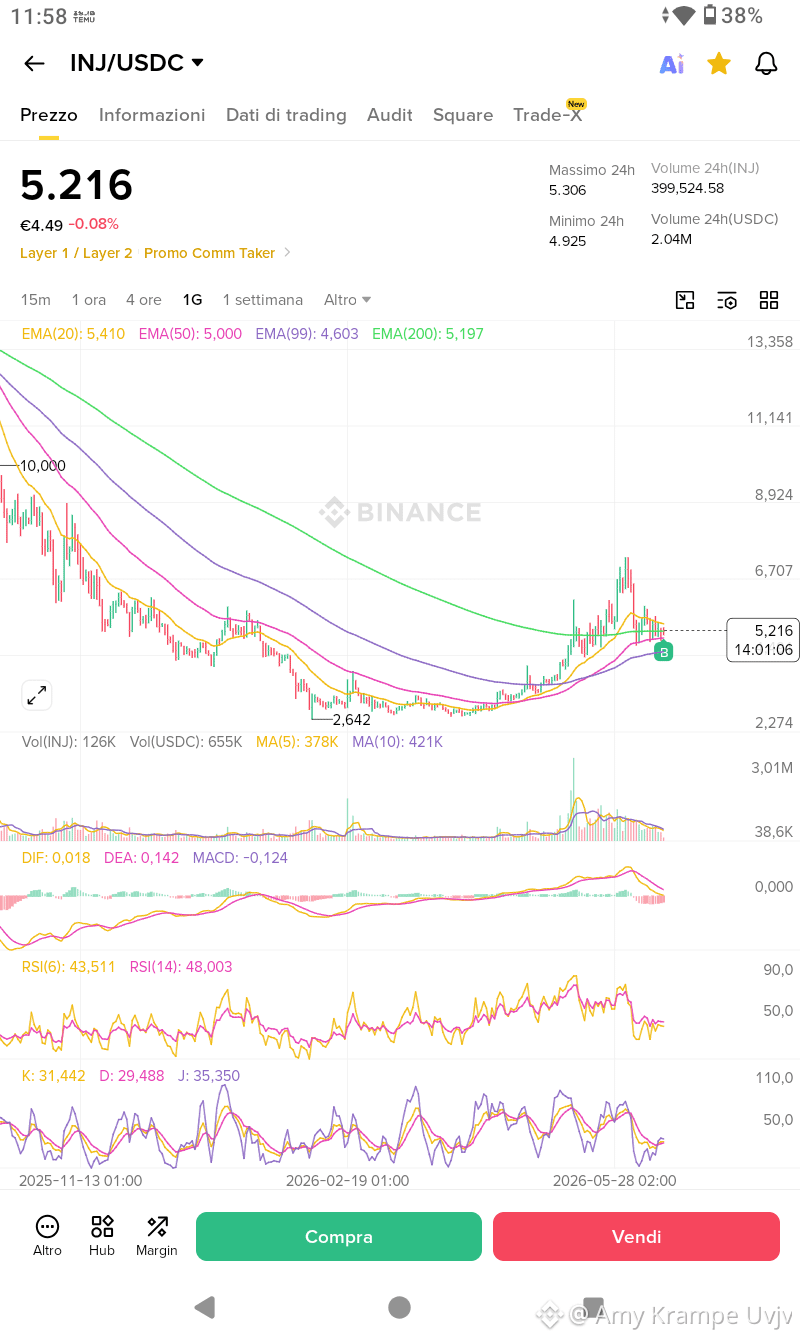The height and width of the screenshot is (1340, 800).
Task: Select 15m timeframe
Action: coord(35,300)
